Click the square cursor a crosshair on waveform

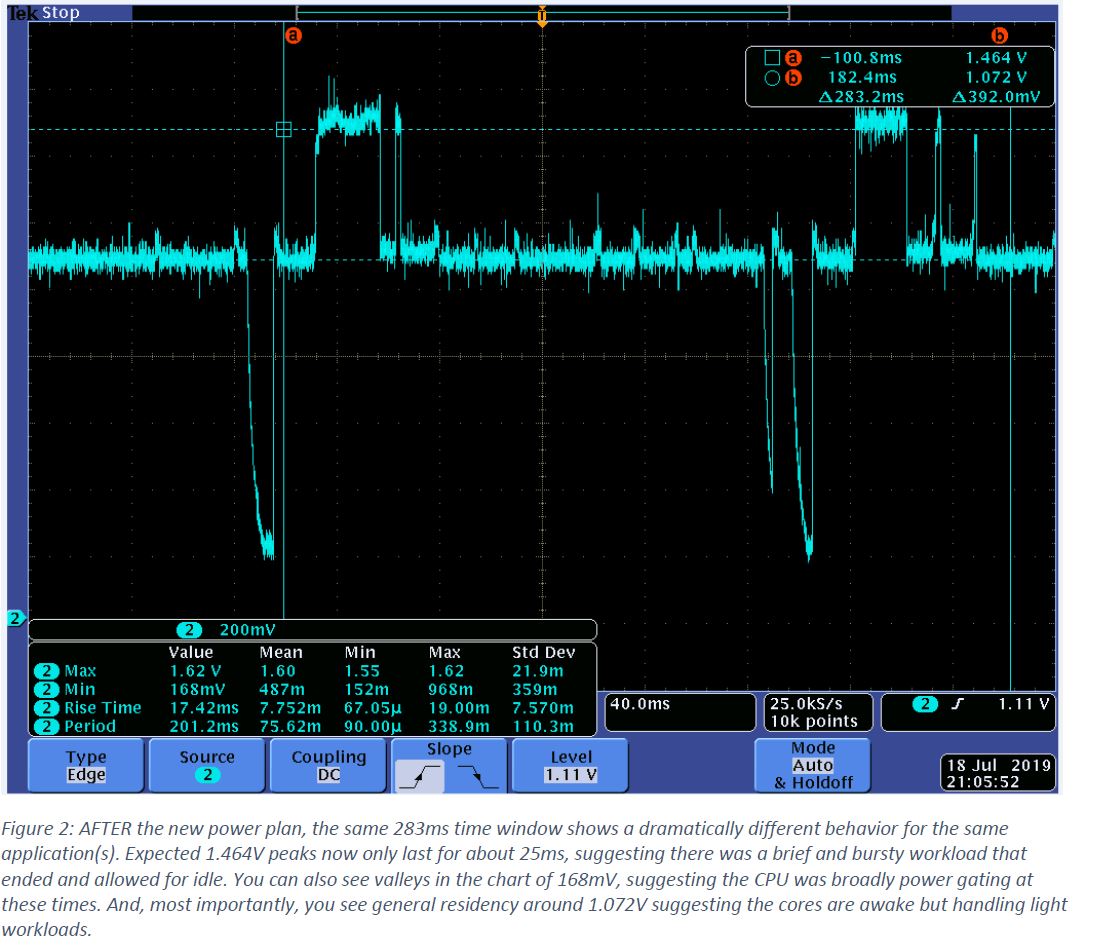coord(284,129)
